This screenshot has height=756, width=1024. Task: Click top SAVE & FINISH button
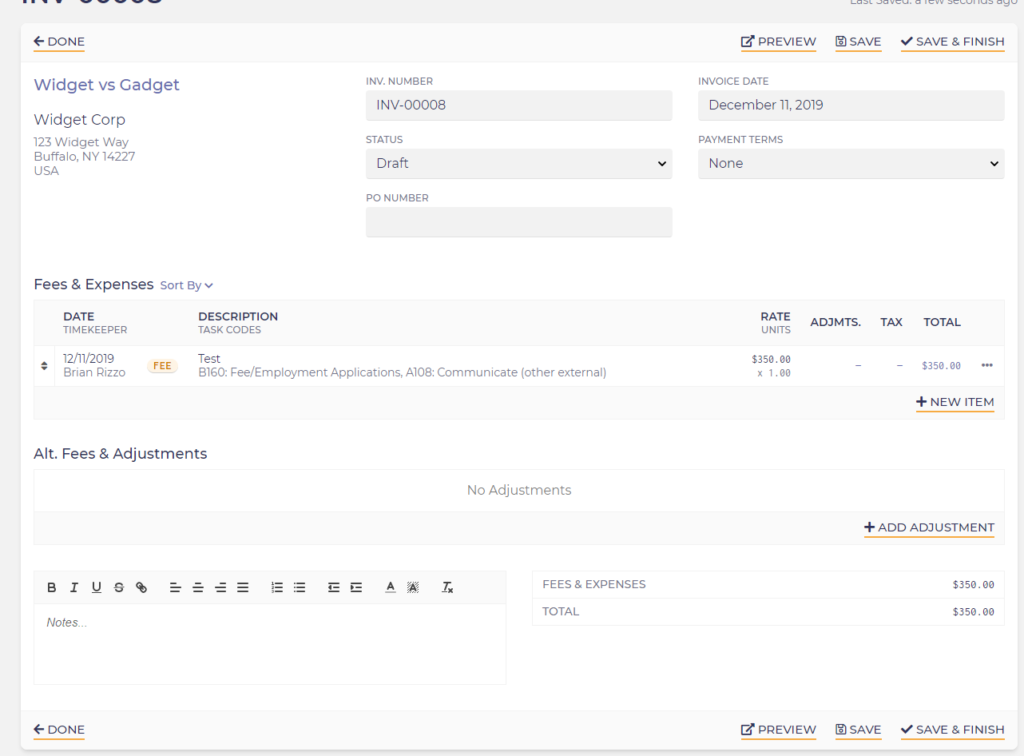point(952,42)
